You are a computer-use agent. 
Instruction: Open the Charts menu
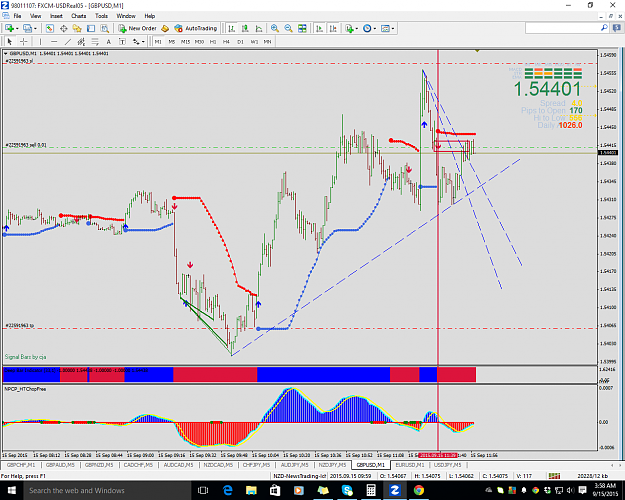[x=79, y=16]
